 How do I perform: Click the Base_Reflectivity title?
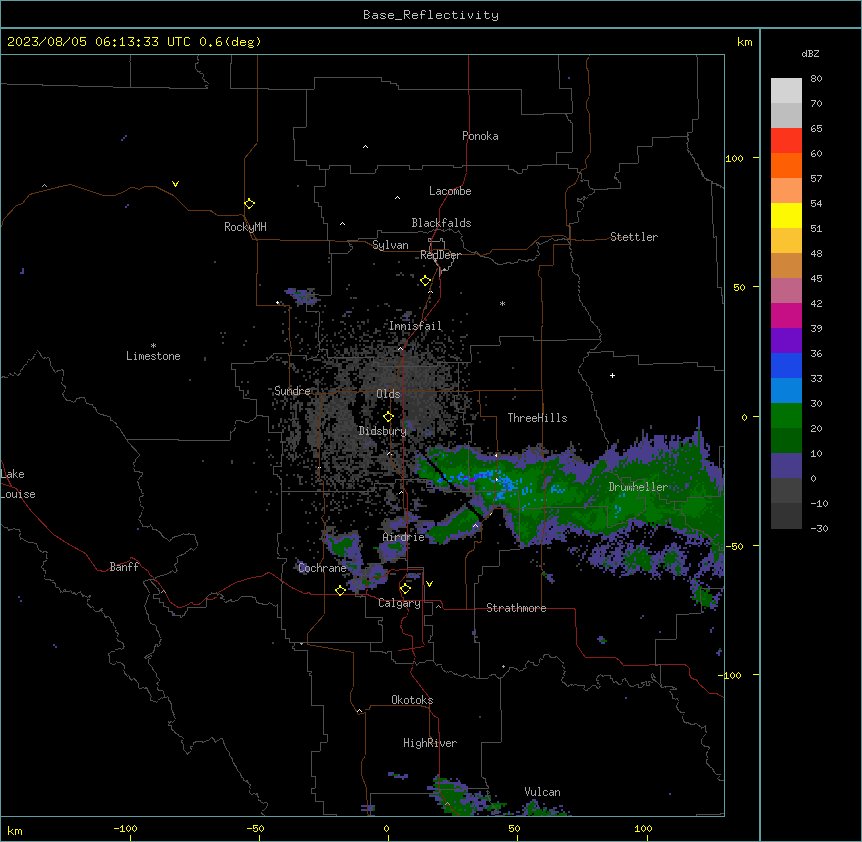point(431,15)
